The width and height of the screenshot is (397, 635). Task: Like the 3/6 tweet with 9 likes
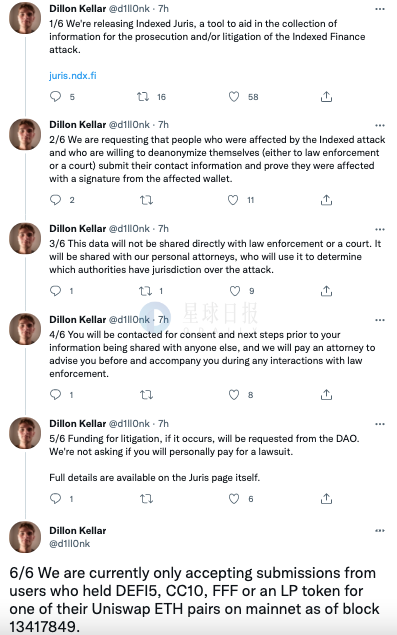pyautogui.click(x=235, y=291)
